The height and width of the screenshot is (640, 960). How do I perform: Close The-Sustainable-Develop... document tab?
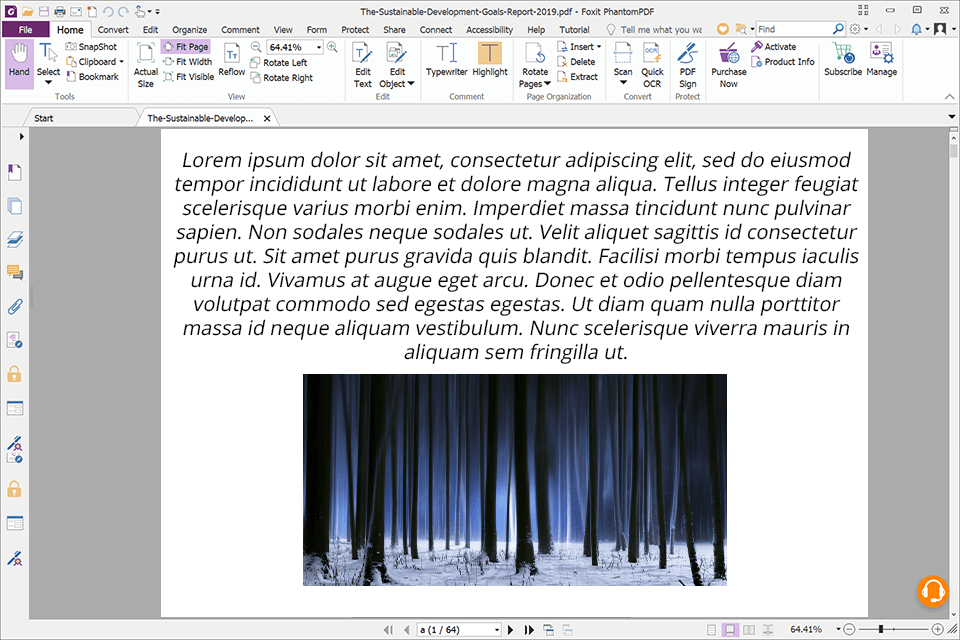click(267, 119)
